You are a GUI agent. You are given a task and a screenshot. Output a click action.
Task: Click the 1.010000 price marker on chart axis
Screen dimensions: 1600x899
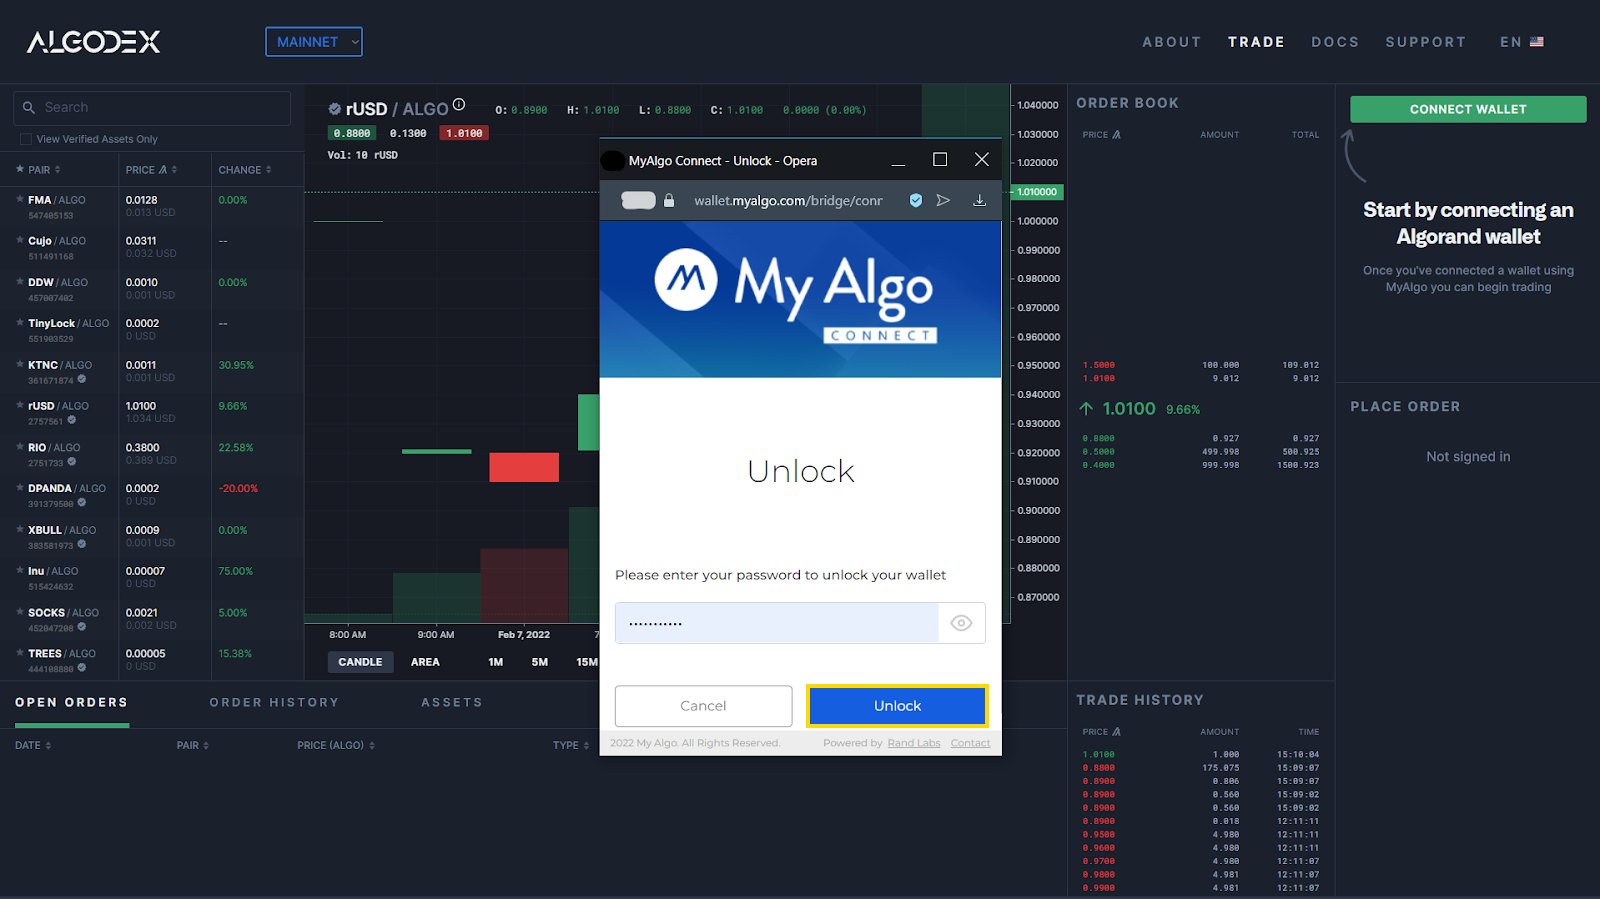coord(1037,192)
